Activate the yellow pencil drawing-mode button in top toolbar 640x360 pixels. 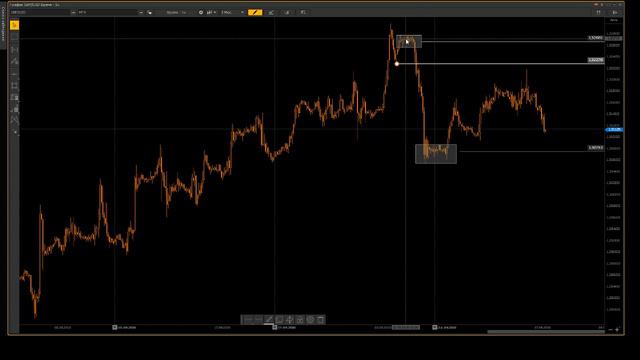[255, 12]
